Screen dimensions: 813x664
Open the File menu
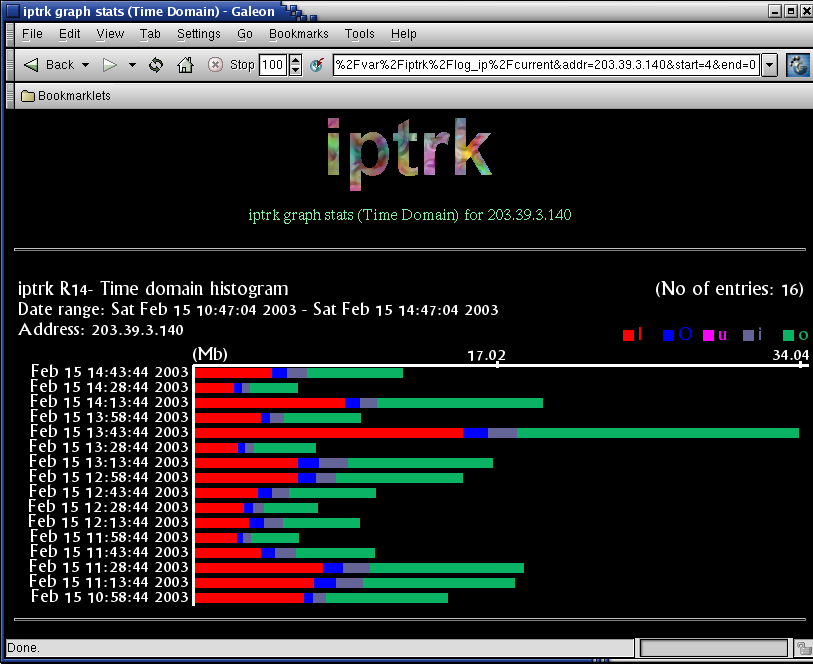(x=32, y=34)
